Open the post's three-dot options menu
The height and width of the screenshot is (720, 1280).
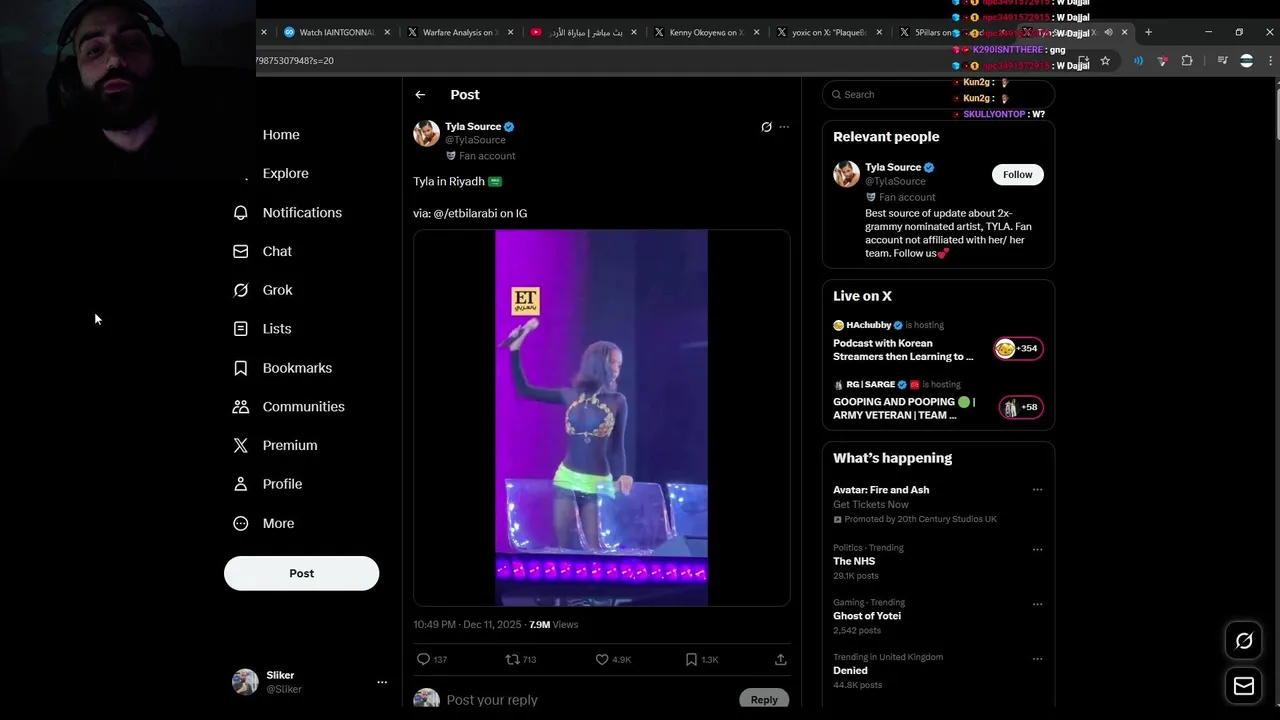click(x=784, y=127)
